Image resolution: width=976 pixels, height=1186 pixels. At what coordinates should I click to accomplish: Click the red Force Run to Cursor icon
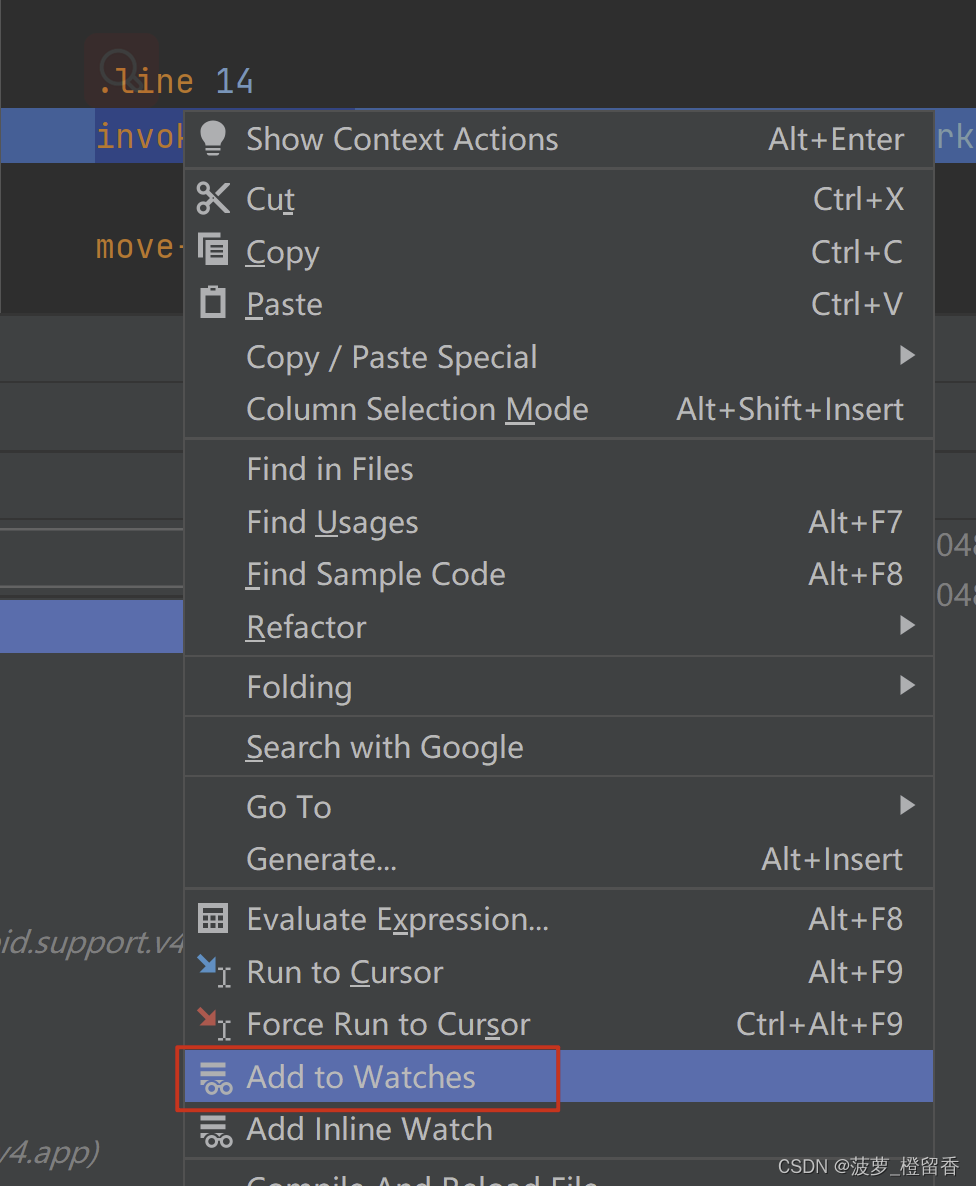click(213, 1023)
